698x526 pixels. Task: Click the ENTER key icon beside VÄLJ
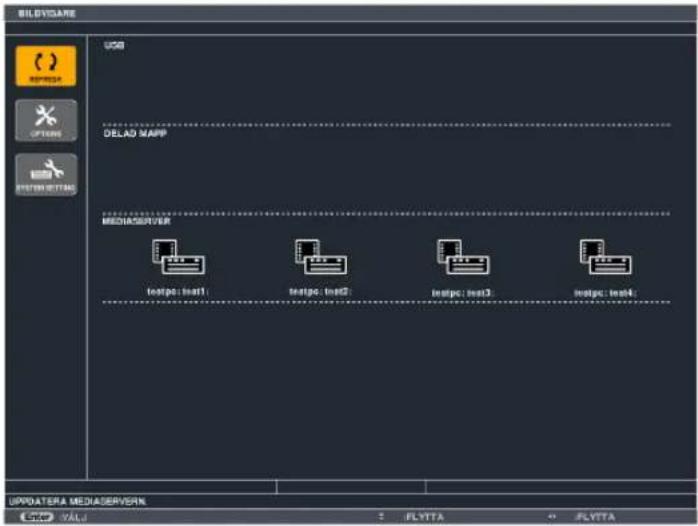(x=37, y=517)
